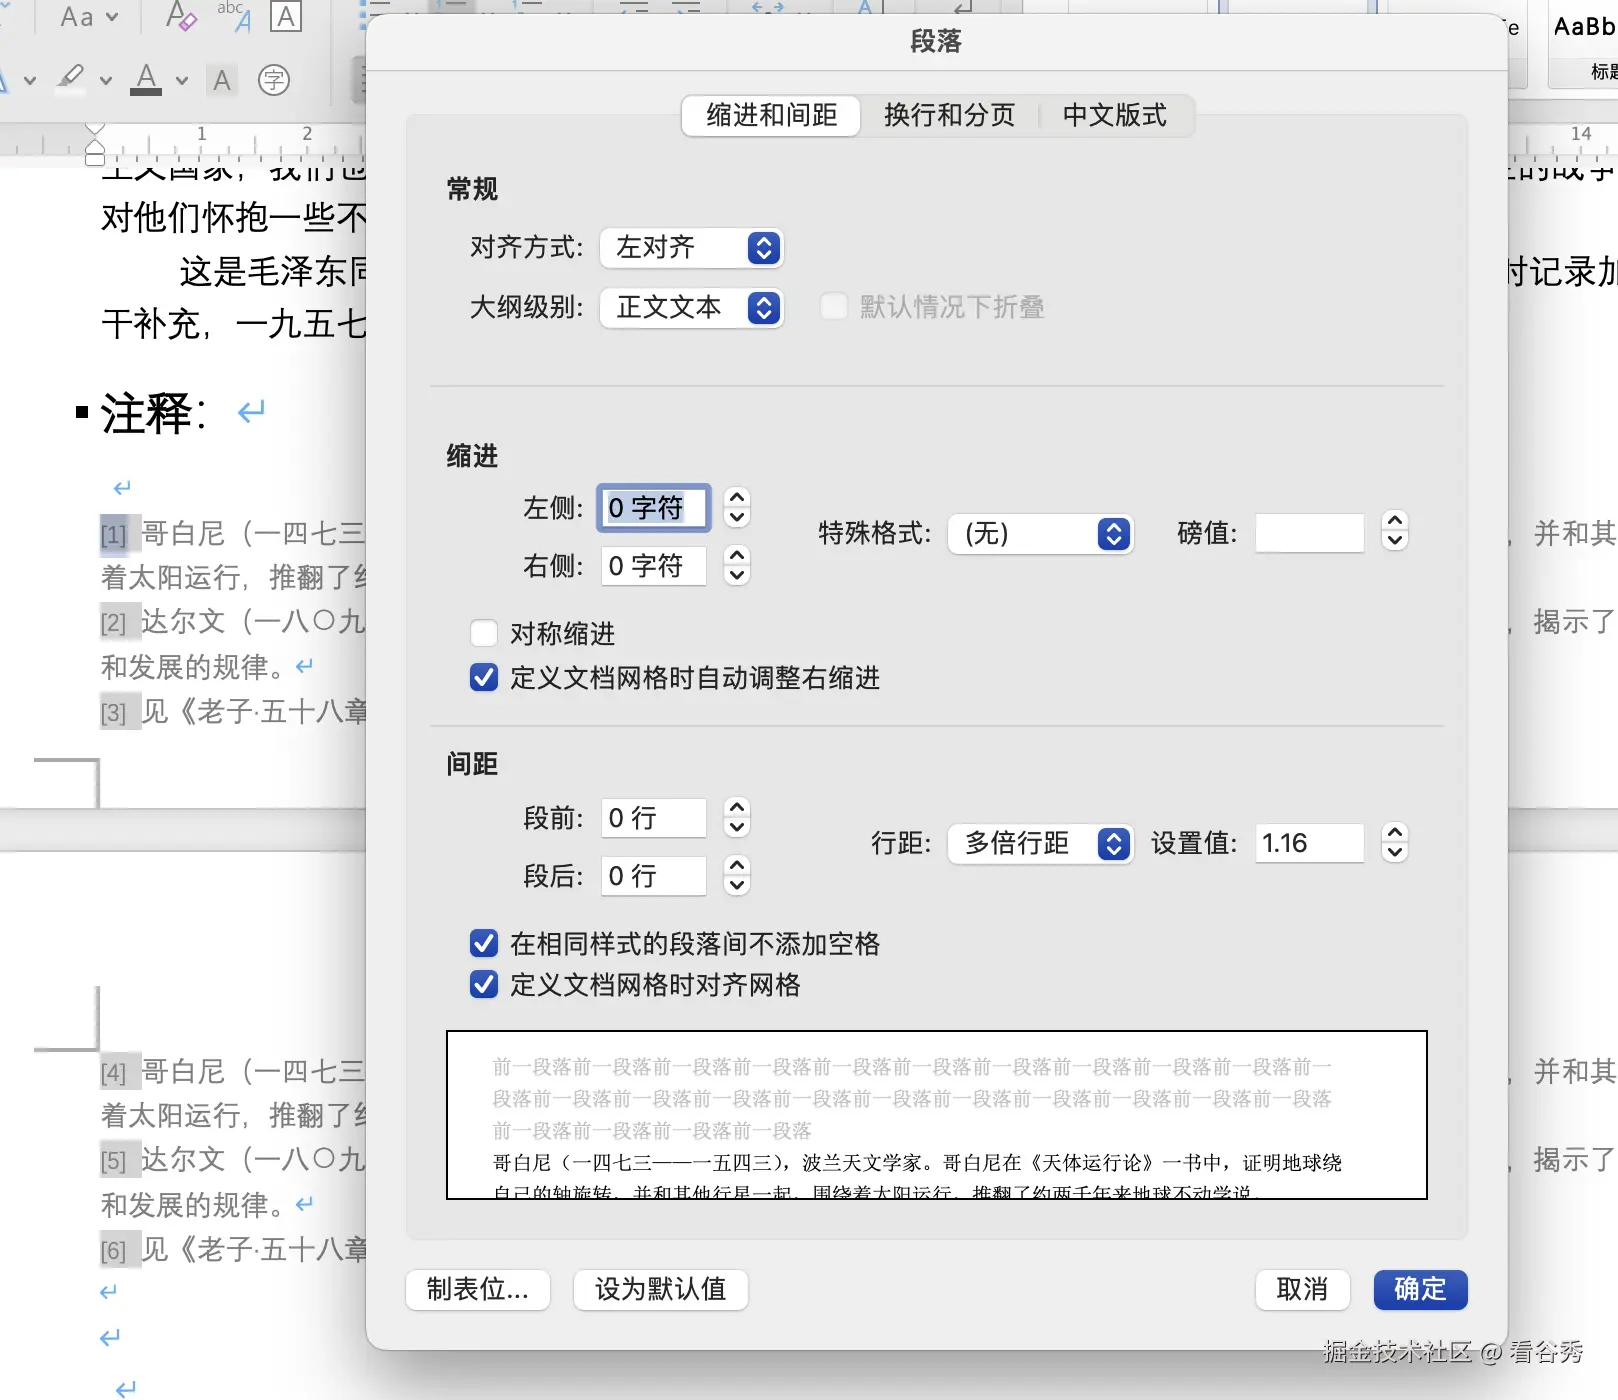Enable the 对称缩进 checkbox
This screenshot has height=1400, width=1618.
click(484, 633)
